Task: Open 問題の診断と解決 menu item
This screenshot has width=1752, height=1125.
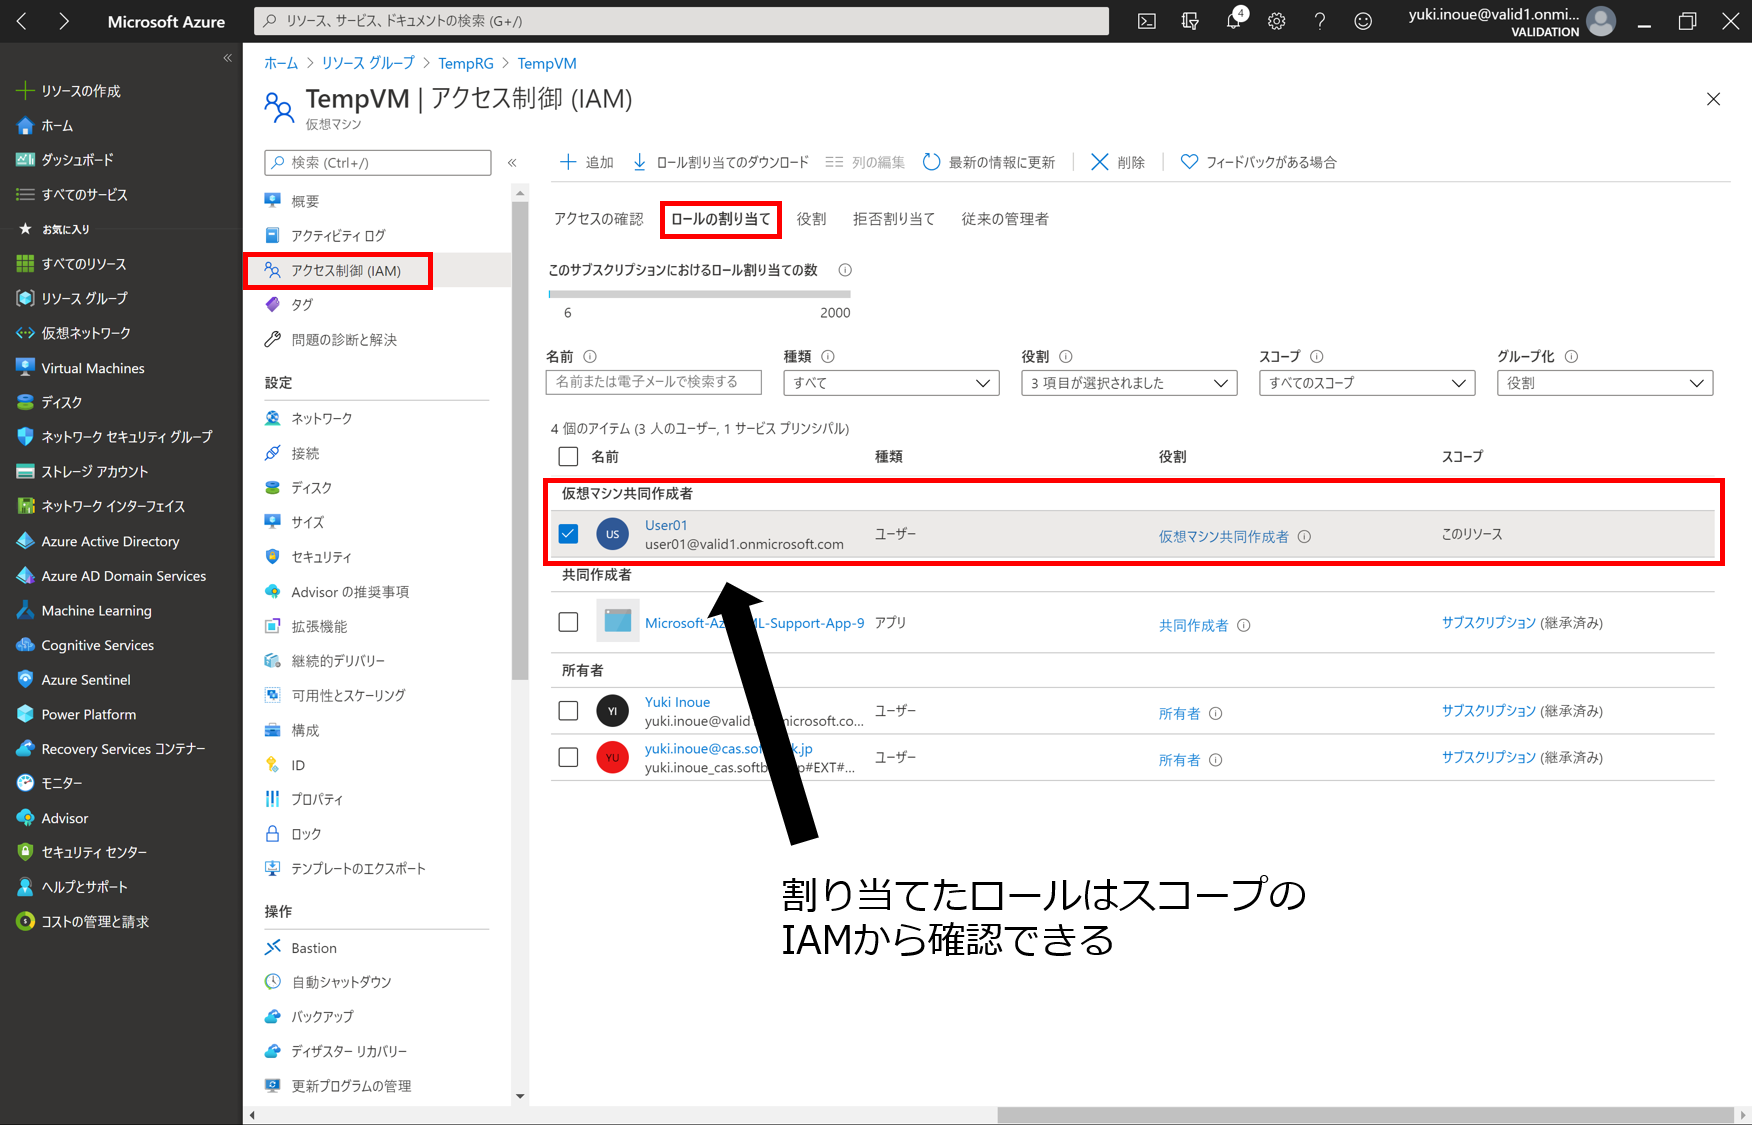Action: 343,340
